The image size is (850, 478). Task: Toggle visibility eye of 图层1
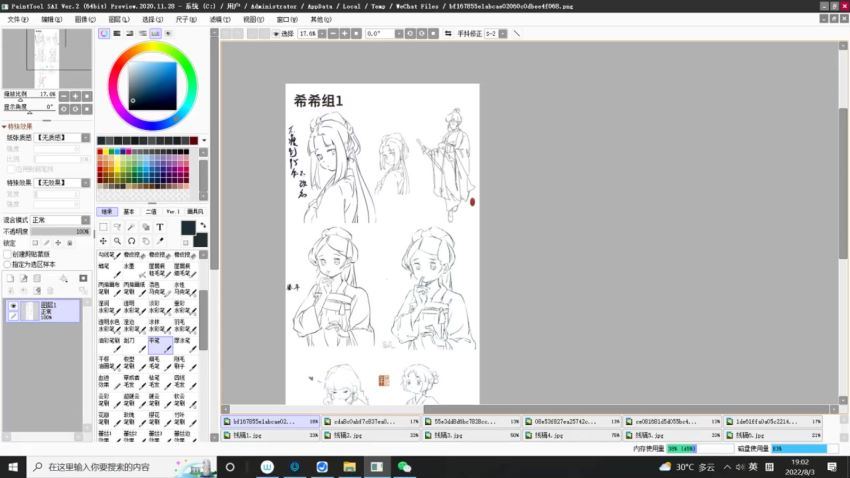click(13, 306)
